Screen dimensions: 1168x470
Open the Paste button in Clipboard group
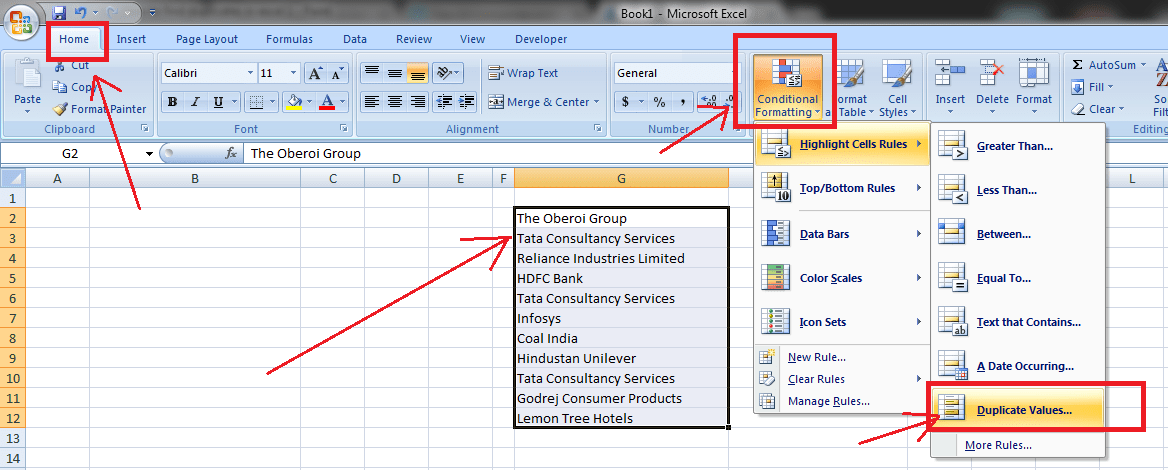point(28,86)
